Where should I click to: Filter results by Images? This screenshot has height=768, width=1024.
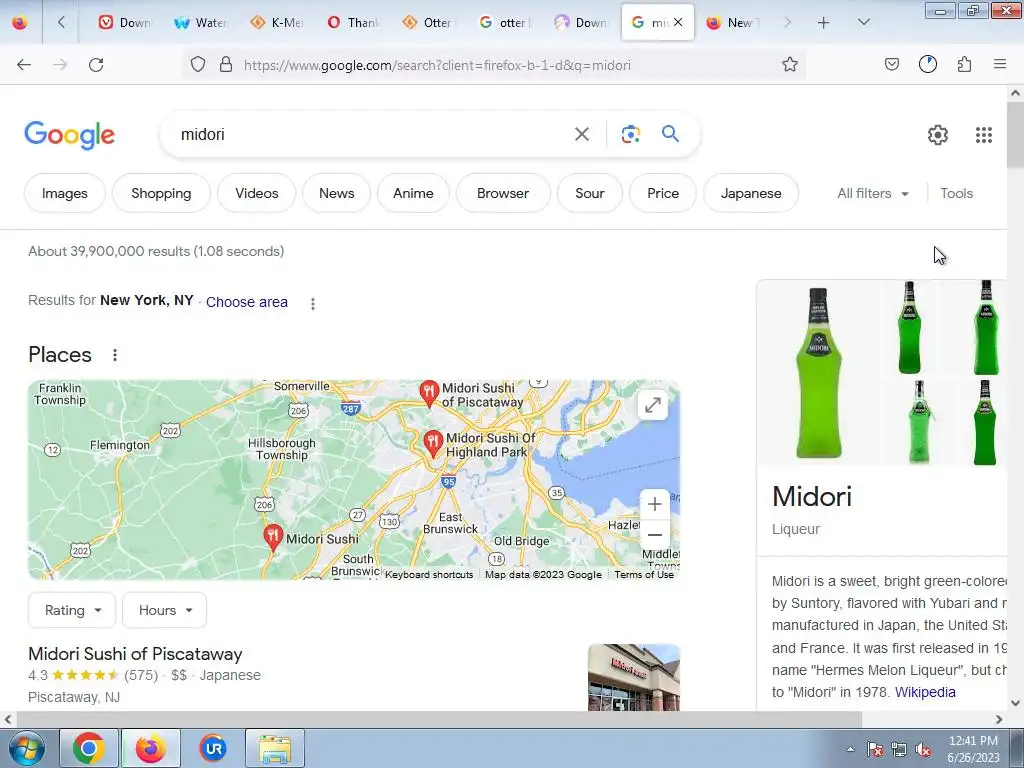(65, 193)
